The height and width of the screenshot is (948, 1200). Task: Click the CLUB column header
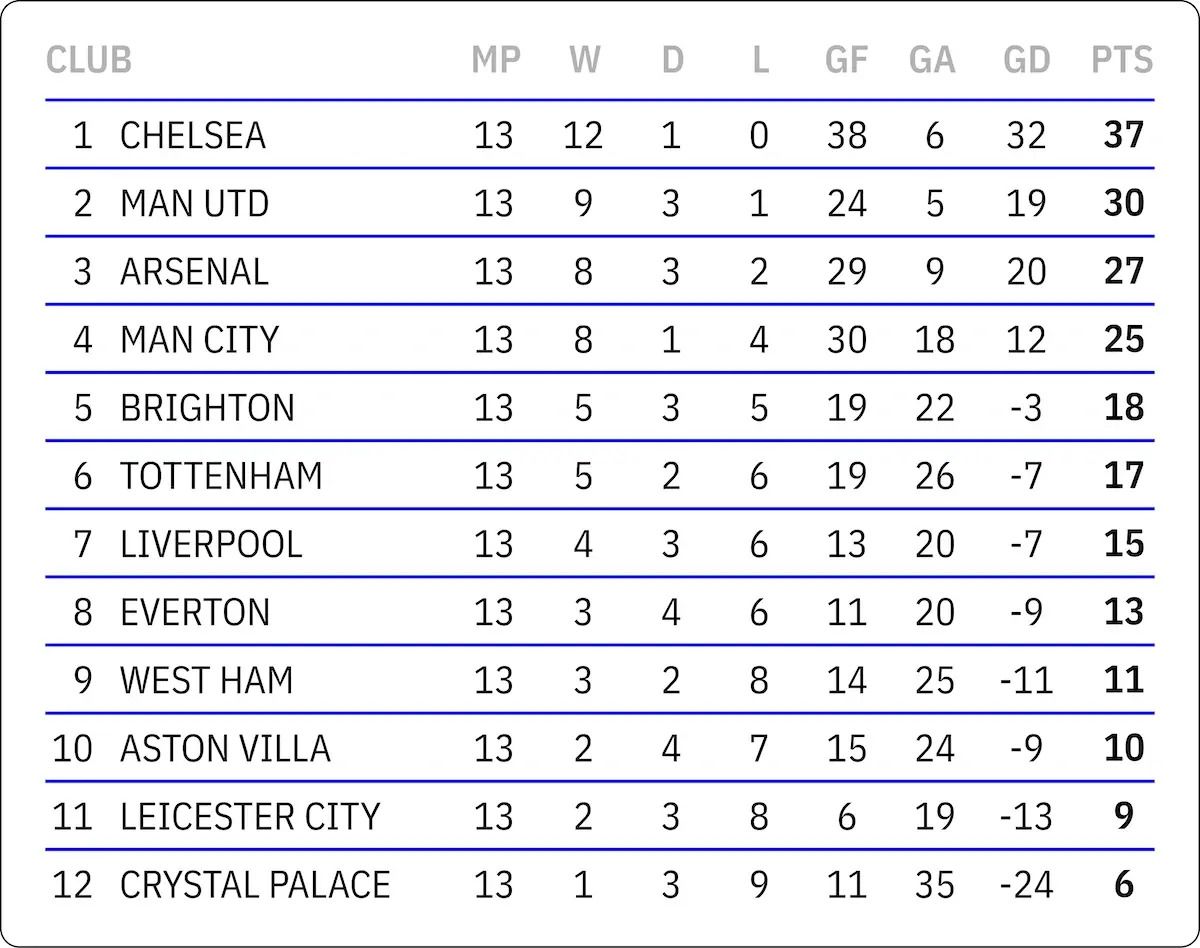point(89,60)
